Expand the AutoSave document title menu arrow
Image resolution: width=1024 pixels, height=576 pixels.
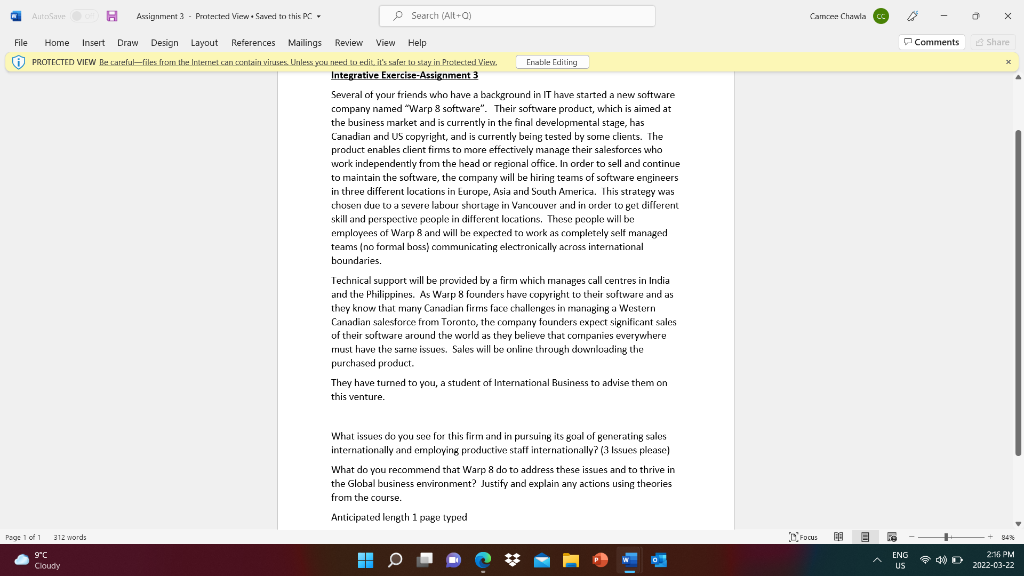[x=318, y=16]
